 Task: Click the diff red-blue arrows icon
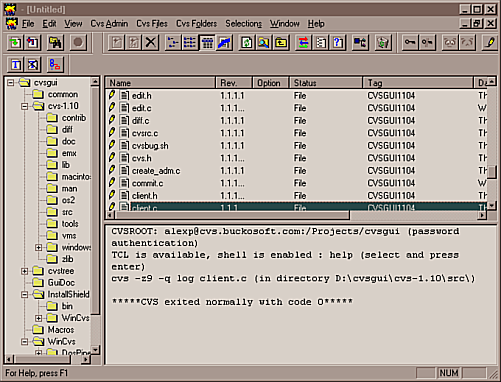[303, 42]
